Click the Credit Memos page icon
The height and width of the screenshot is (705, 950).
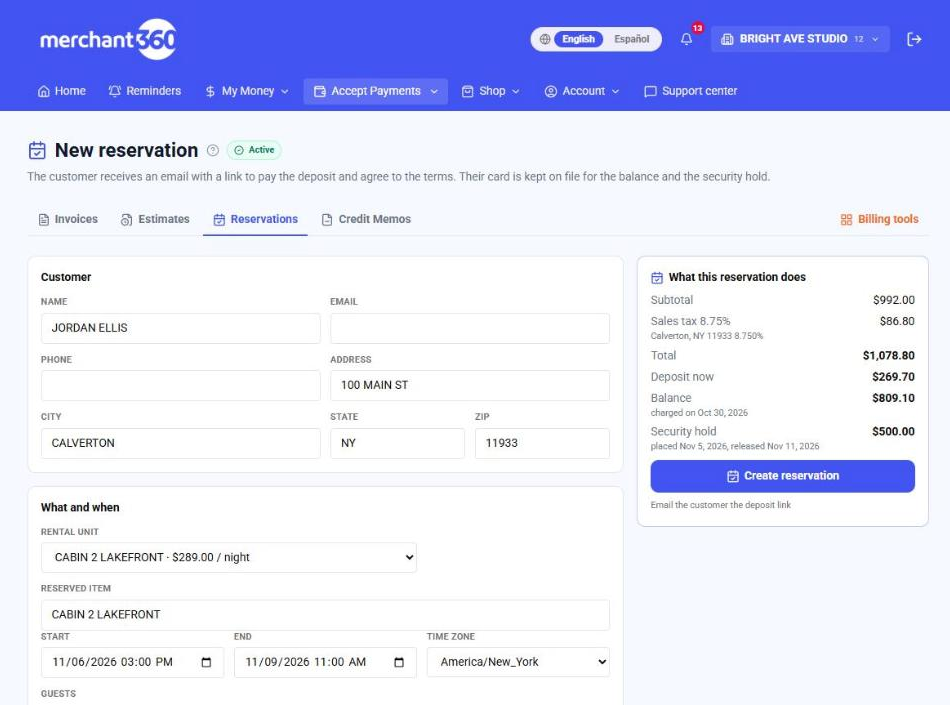tap(327, 220)
